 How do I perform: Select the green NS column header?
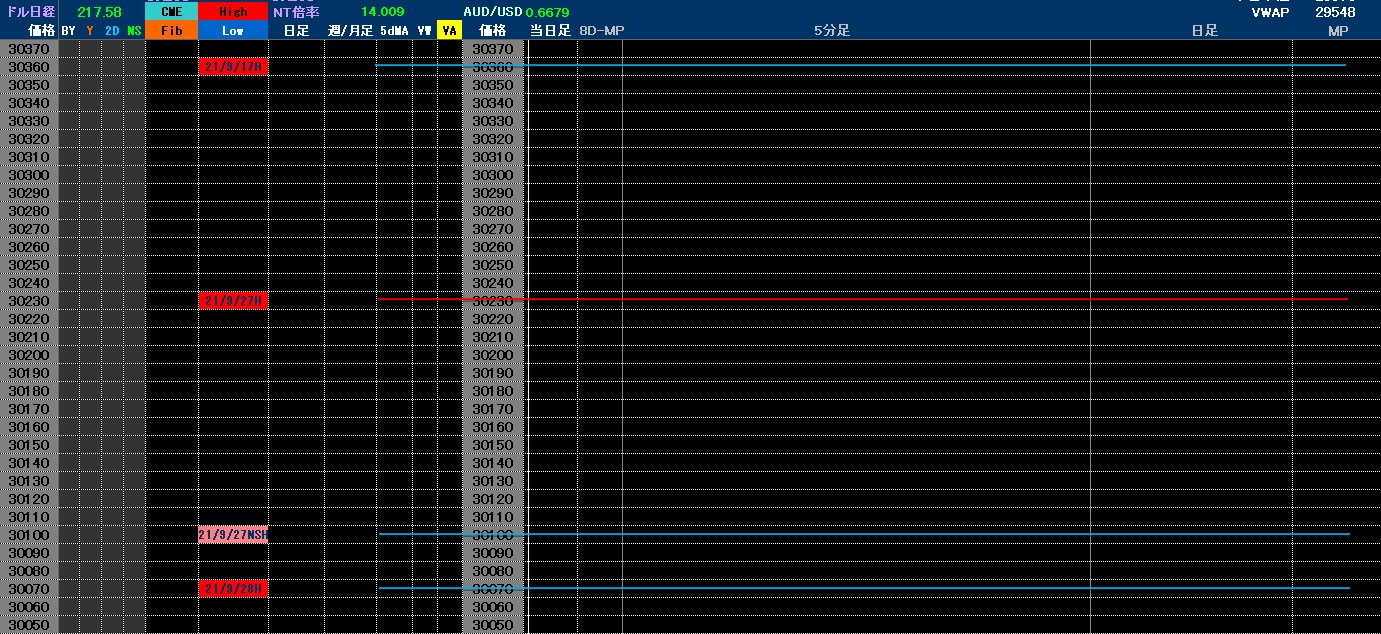pyautogui.click(x=134, y=31)
